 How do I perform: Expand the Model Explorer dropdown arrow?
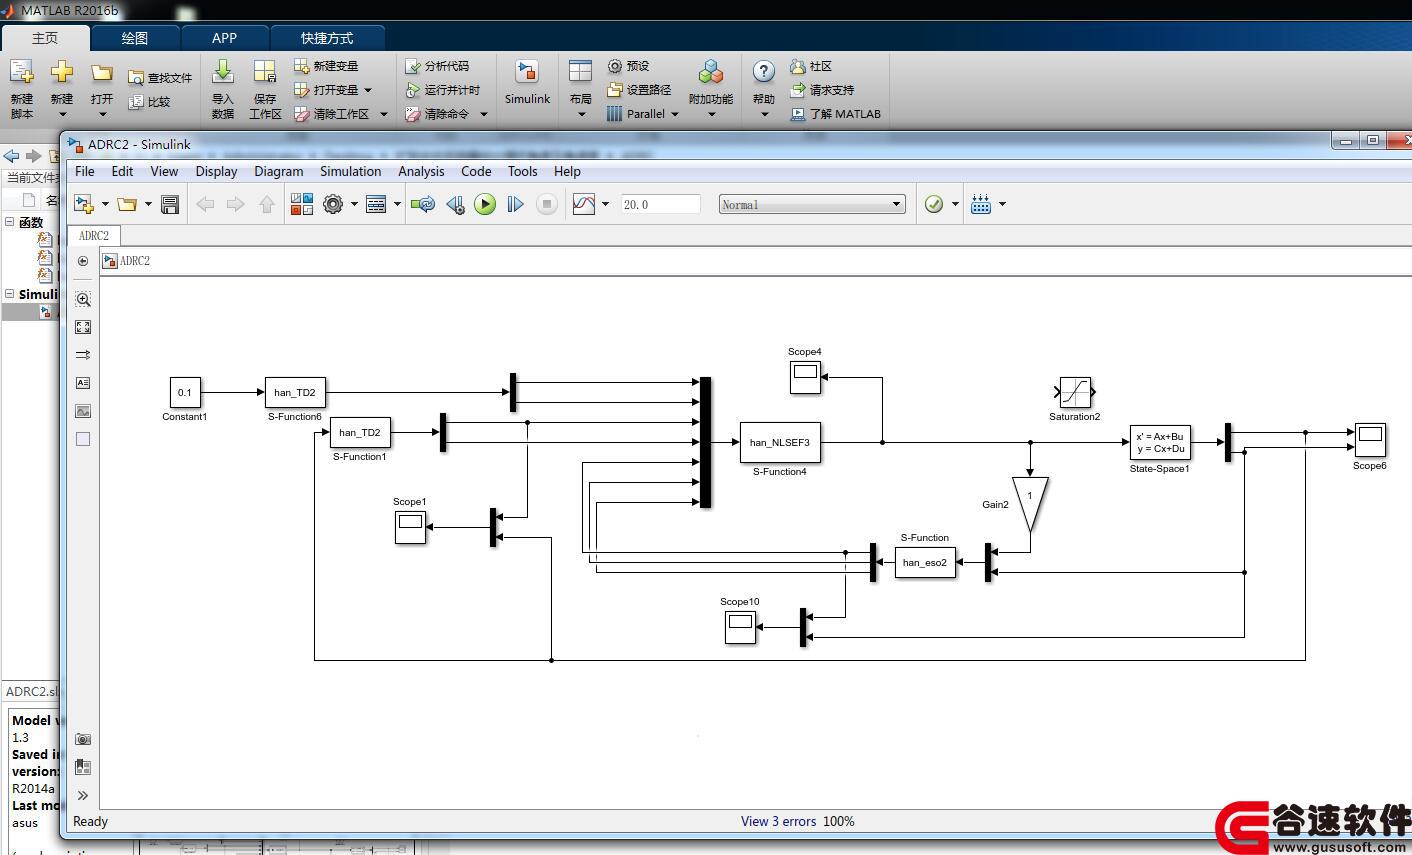coord(397,204)
